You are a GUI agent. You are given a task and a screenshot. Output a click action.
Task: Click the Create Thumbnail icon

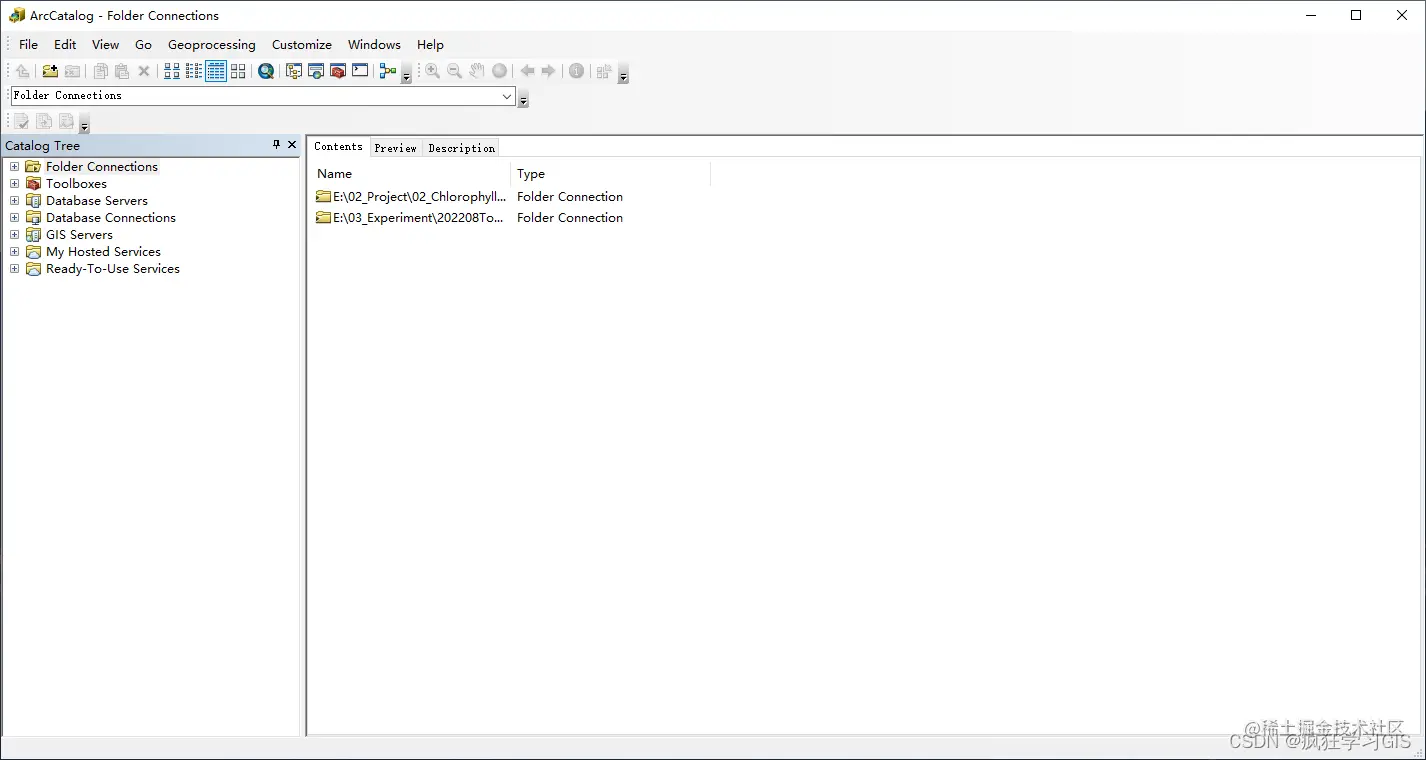(604, 71)
